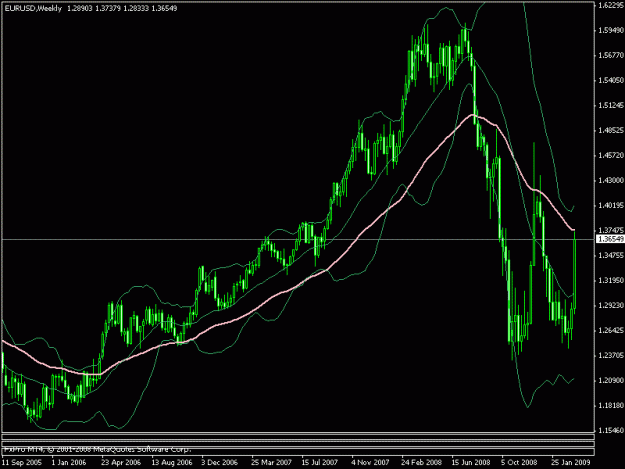Click the 1.20900 price axis label
The width and height of the screenshot is (625, 469).
[x=611, y=381]
